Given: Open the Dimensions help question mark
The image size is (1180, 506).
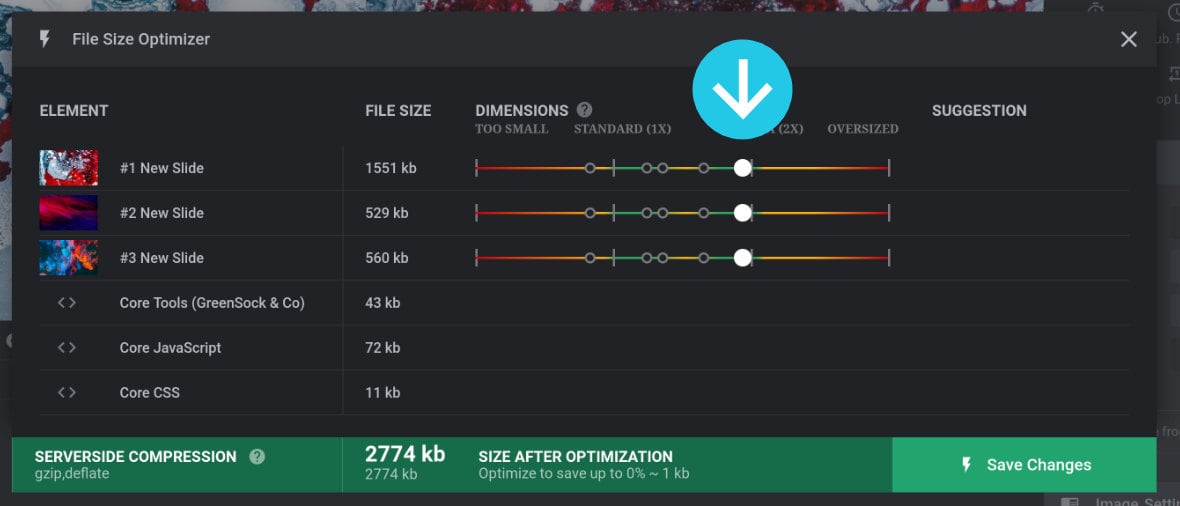Looking at the screenshot, I should click(585, 110).
